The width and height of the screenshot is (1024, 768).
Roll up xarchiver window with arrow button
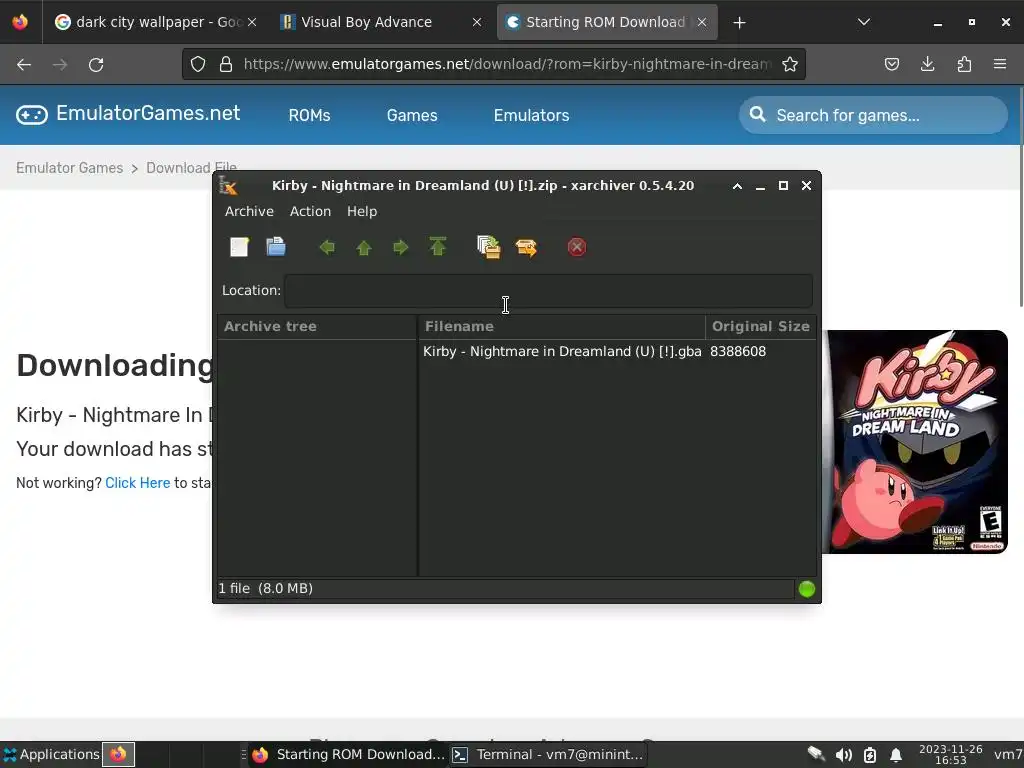[737, 186]
